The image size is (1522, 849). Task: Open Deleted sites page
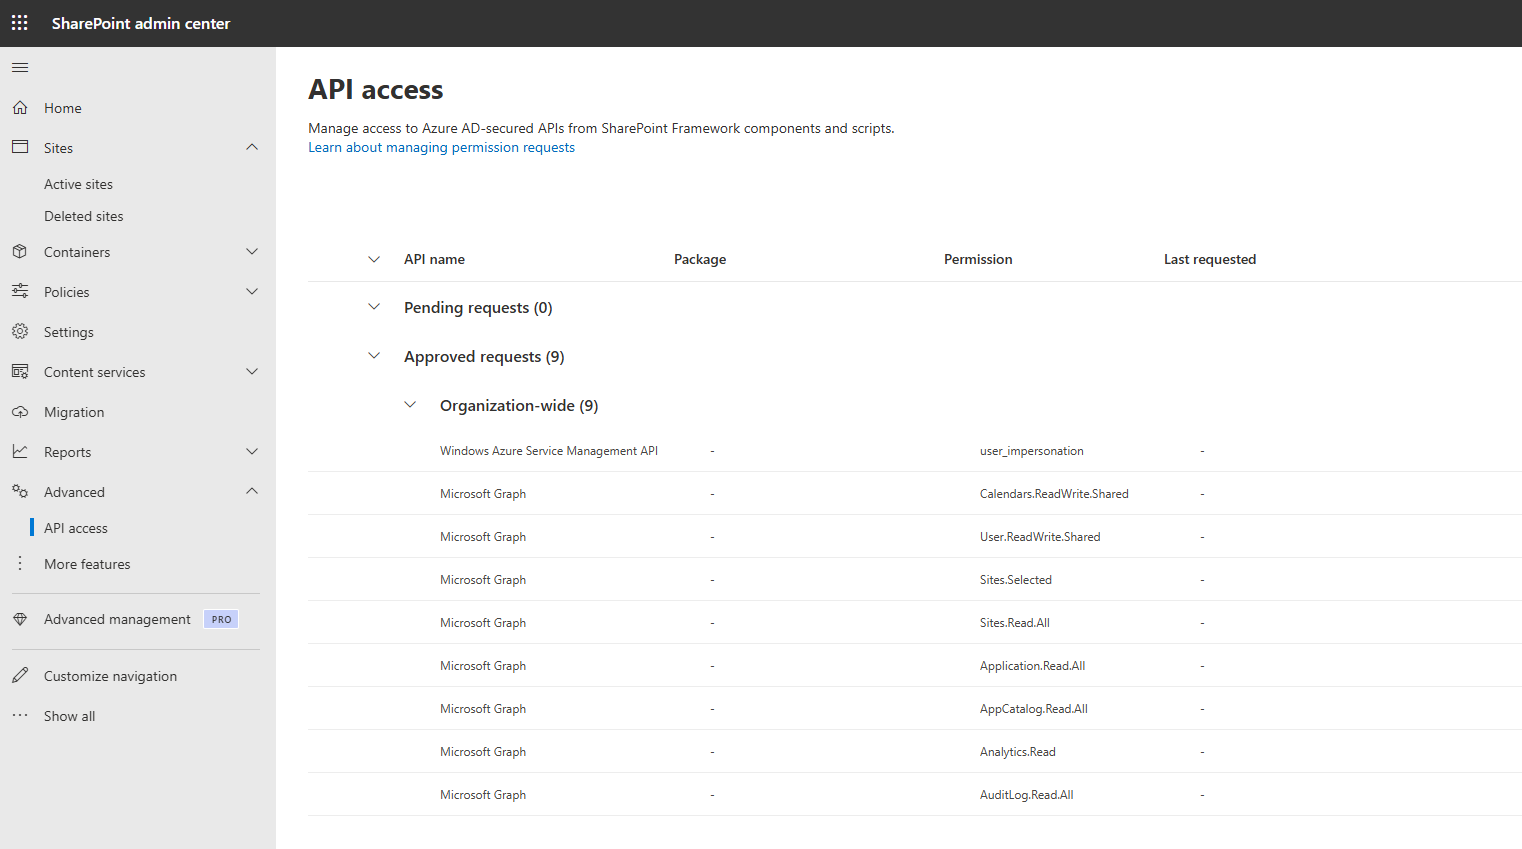click(84, 216)
